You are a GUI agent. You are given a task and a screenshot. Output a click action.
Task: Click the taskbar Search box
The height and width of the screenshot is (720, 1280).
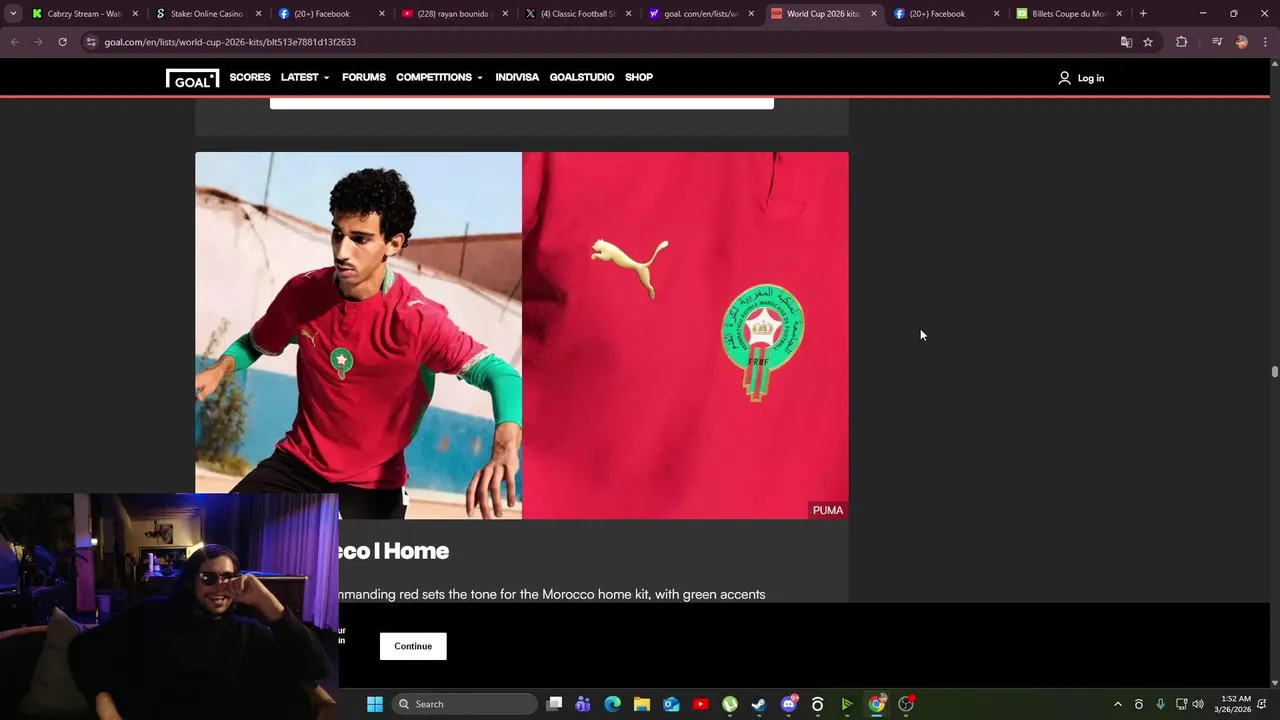[464, 704]
